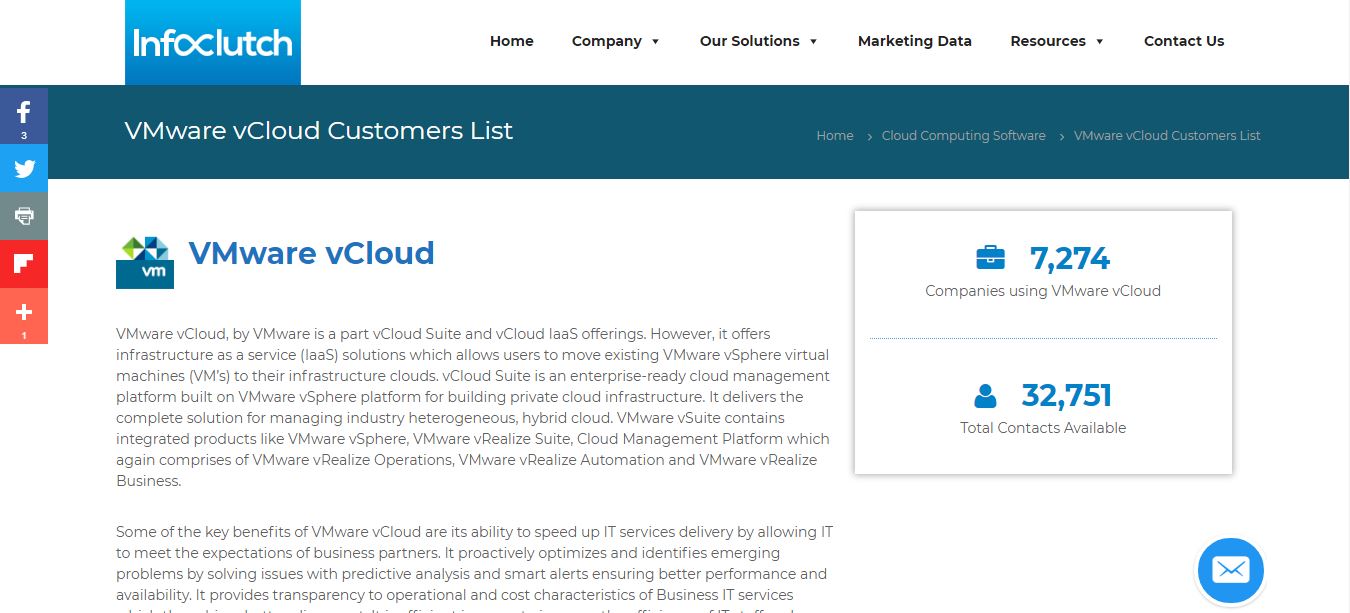Go to Contact Us page

(x=1184, y=41)
